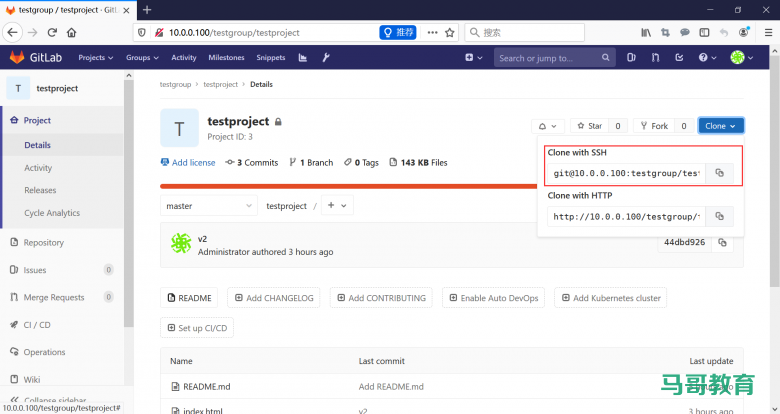The image size is (780, 414).
Task: View 3 Commits link
Action: (x=252, y=163)
